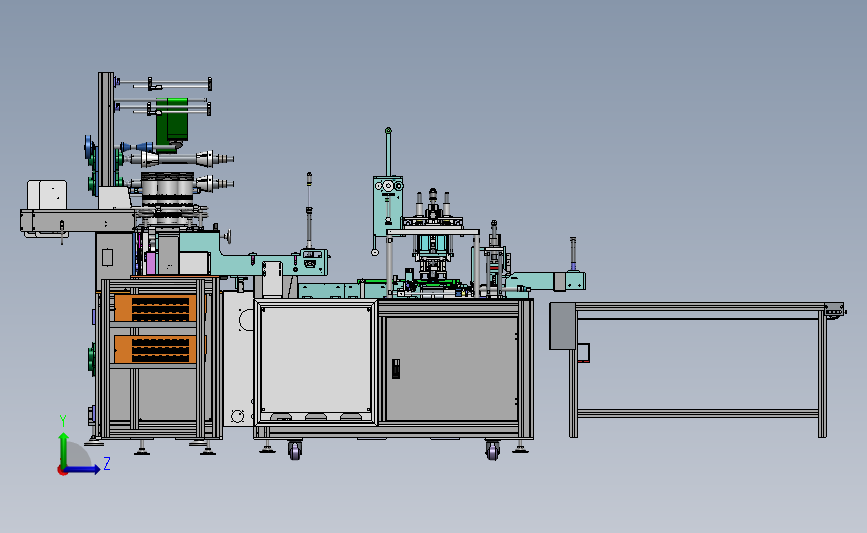Image resolution: width=867 pixels, height=533 pixels.
Task: Select the lower orange drawer panel
Action: 155,349
